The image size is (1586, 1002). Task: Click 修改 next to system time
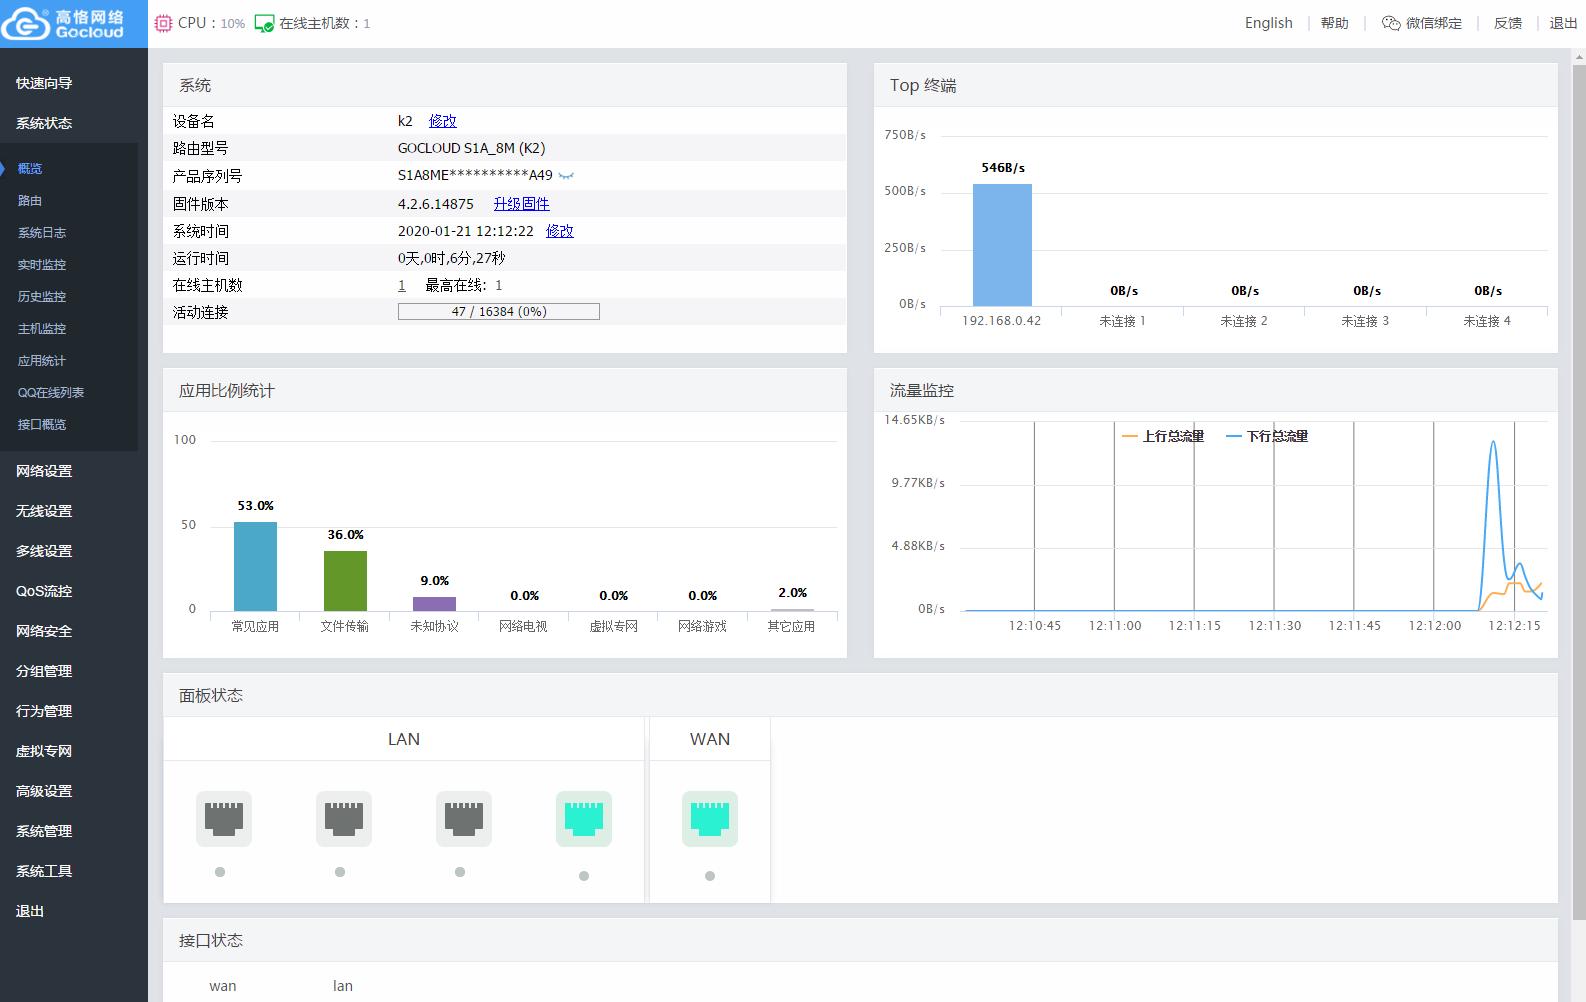pos(560,231)
